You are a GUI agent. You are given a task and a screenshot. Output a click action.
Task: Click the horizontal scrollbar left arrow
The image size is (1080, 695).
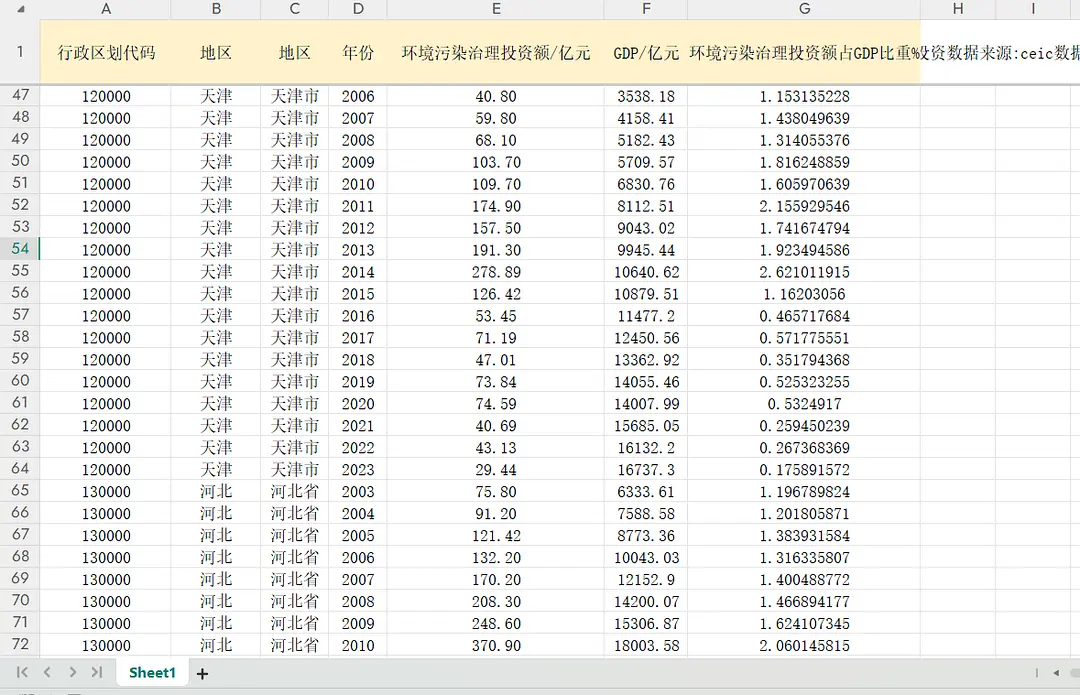point(1056,673)
